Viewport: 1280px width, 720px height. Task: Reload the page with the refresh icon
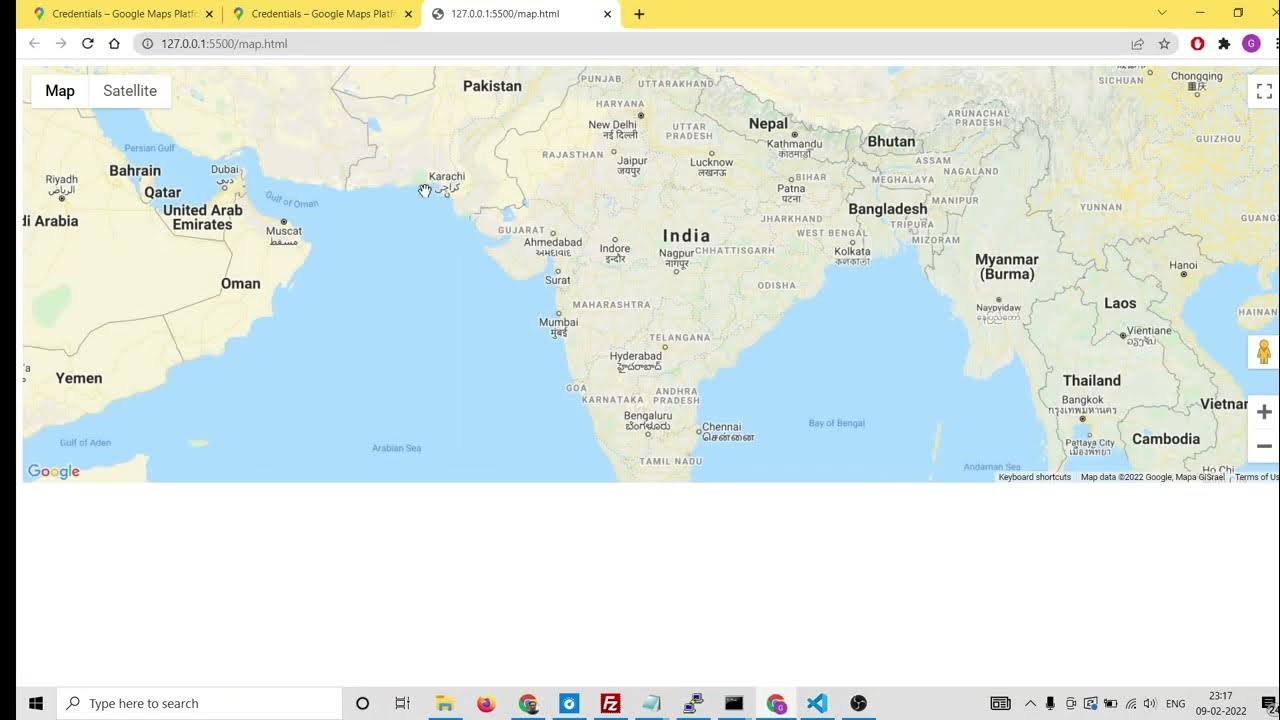[x=88, y=44]
